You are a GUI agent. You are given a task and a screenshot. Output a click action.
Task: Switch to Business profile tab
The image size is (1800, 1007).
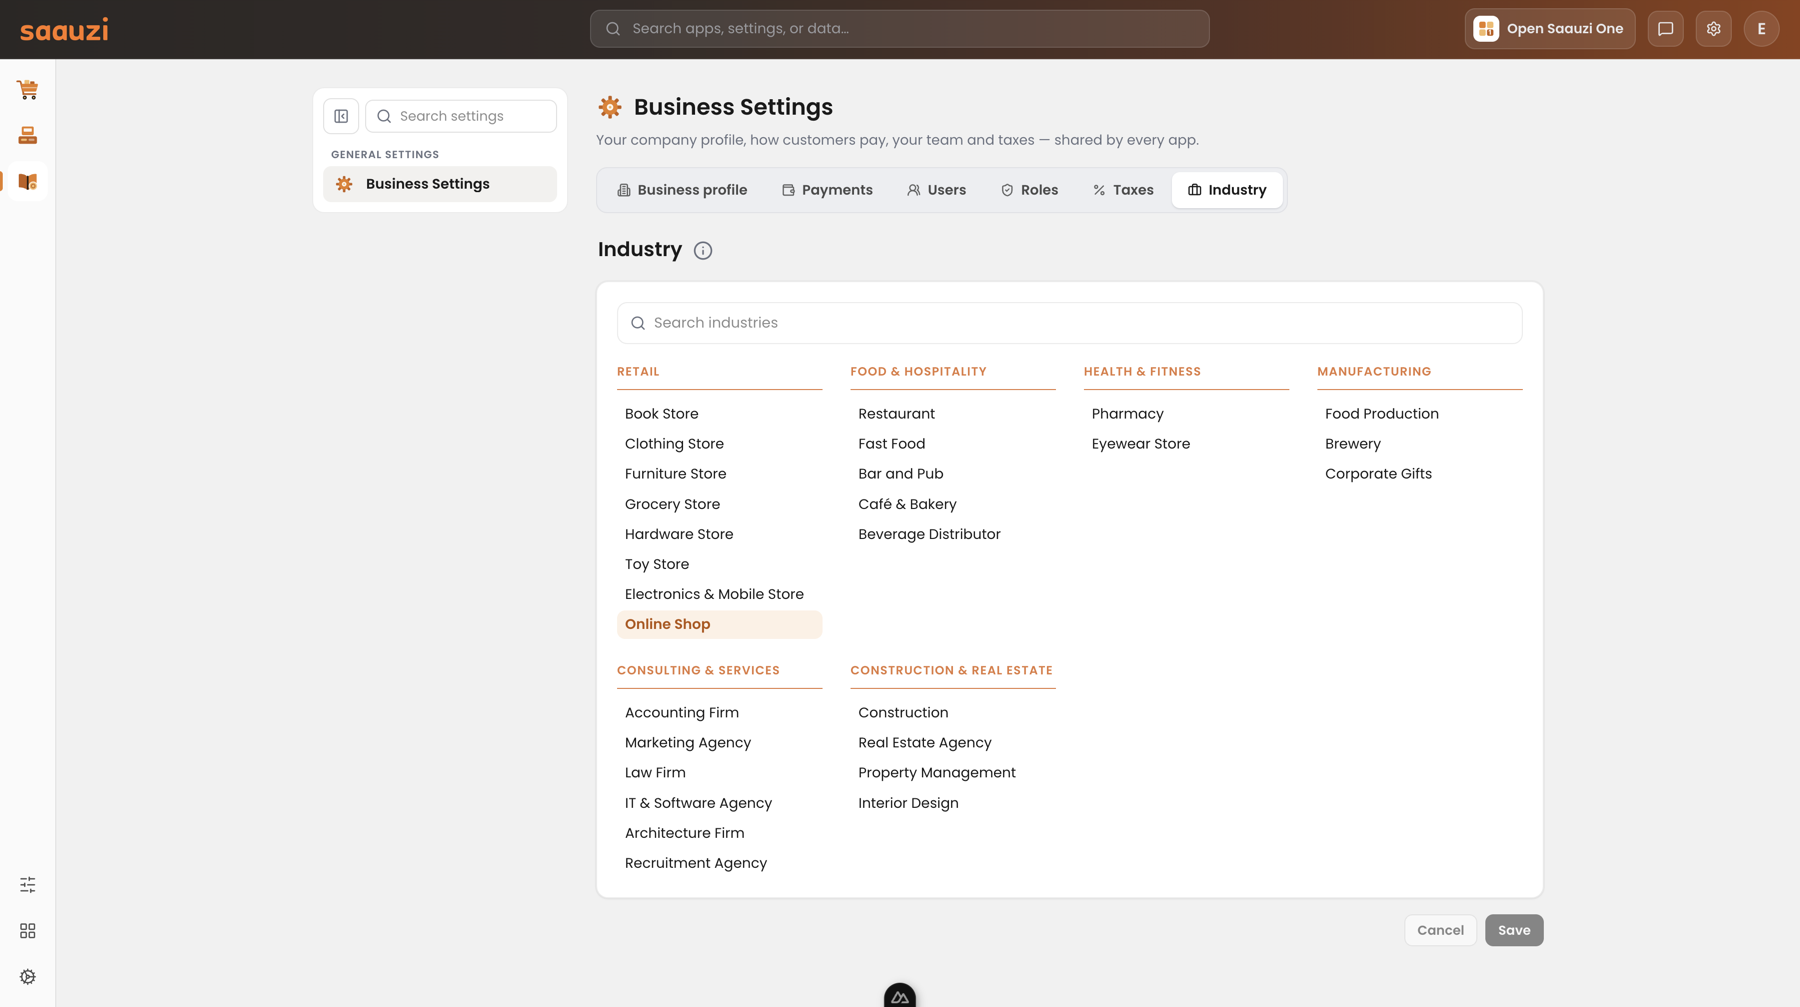coord(682,190)
